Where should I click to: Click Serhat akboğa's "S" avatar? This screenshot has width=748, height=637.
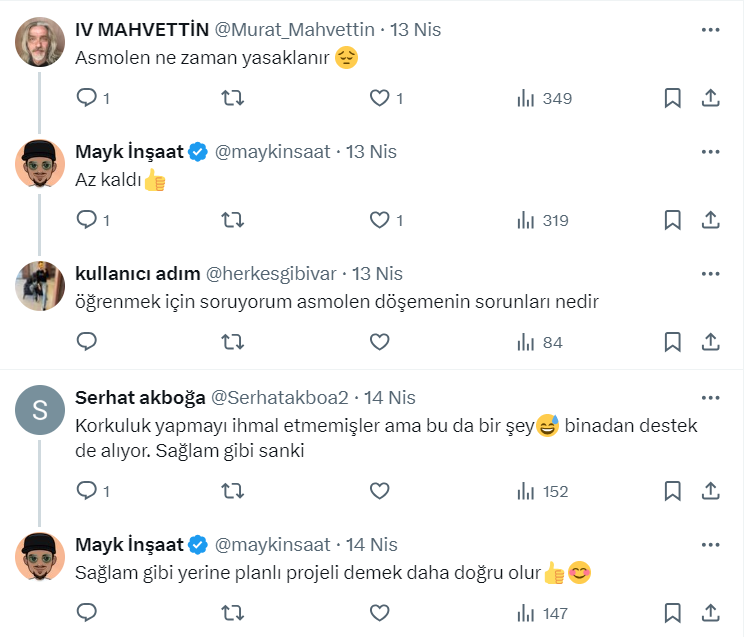[x=40, y=410]
